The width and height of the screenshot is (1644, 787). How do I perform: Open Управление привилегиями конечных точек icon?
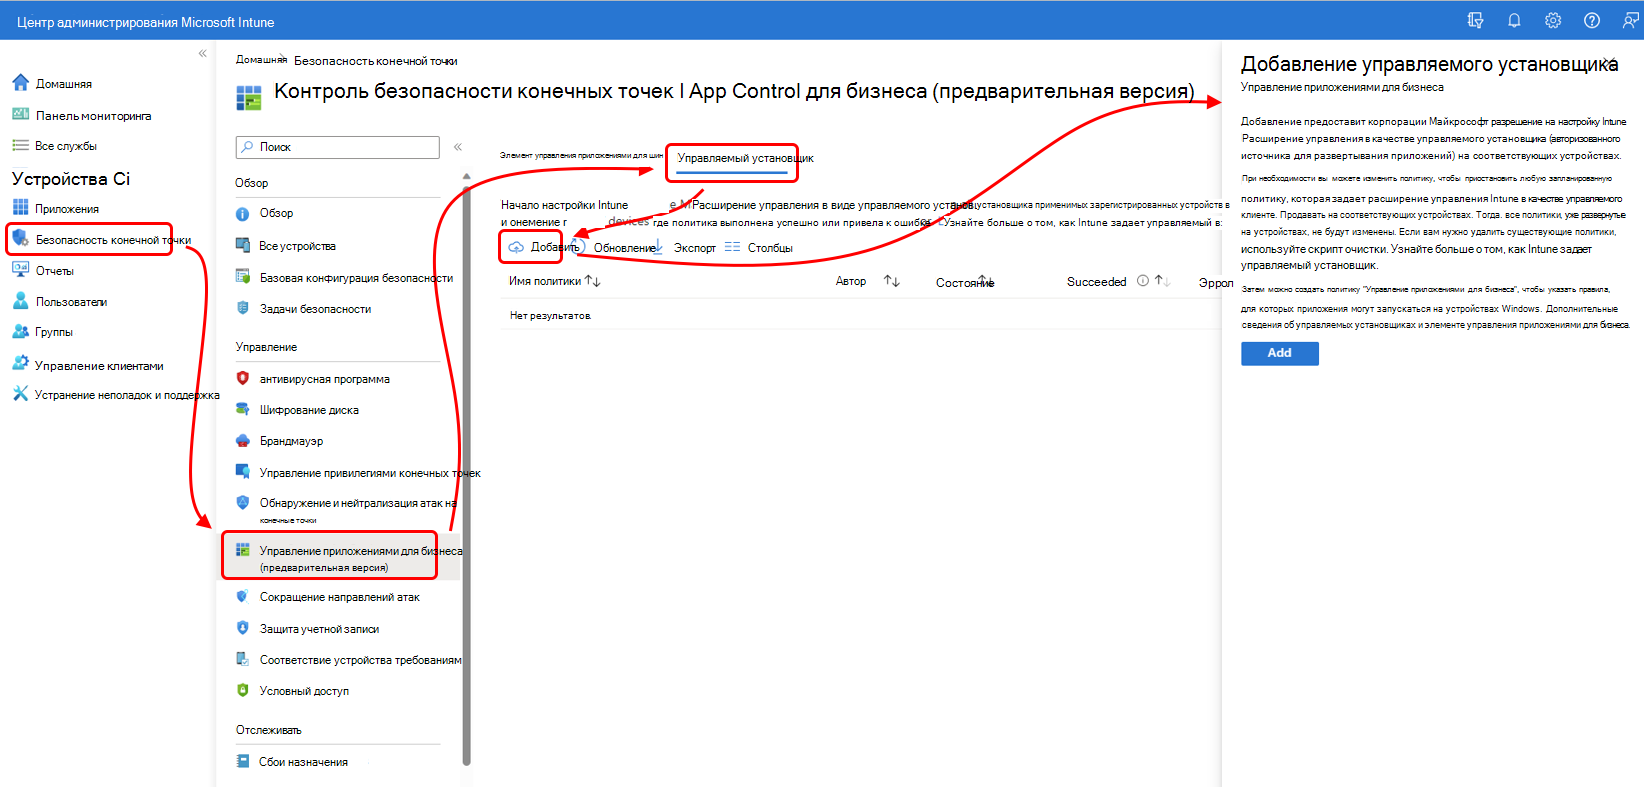[242, 471]
